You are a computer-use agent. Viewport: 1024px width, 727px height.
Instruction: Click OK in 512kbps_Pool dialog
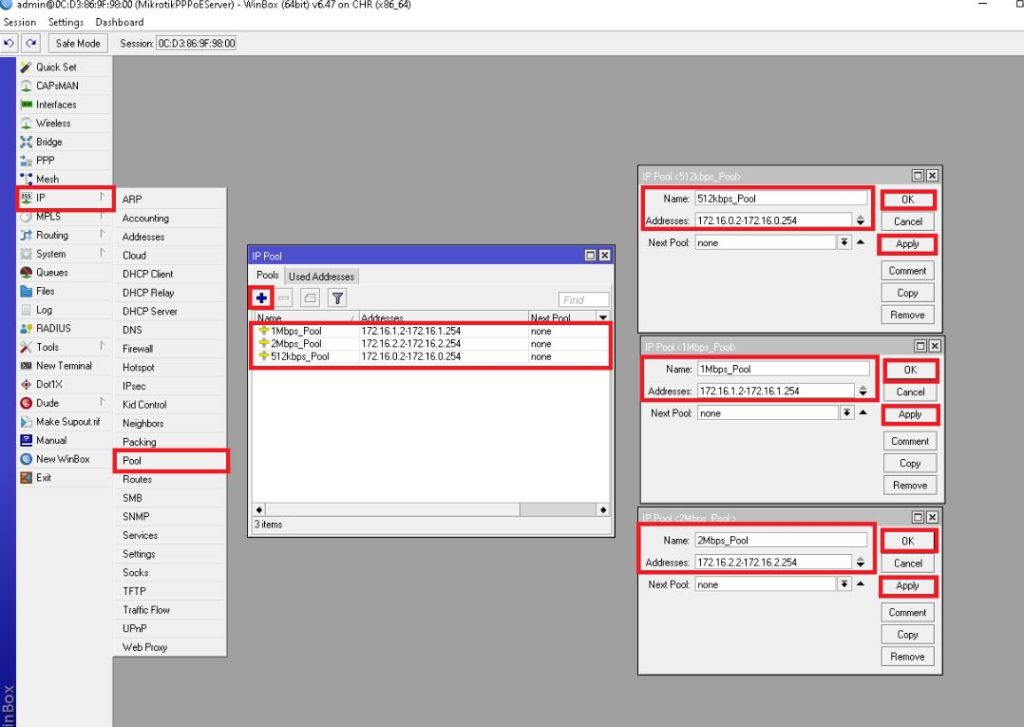[908, 200]
